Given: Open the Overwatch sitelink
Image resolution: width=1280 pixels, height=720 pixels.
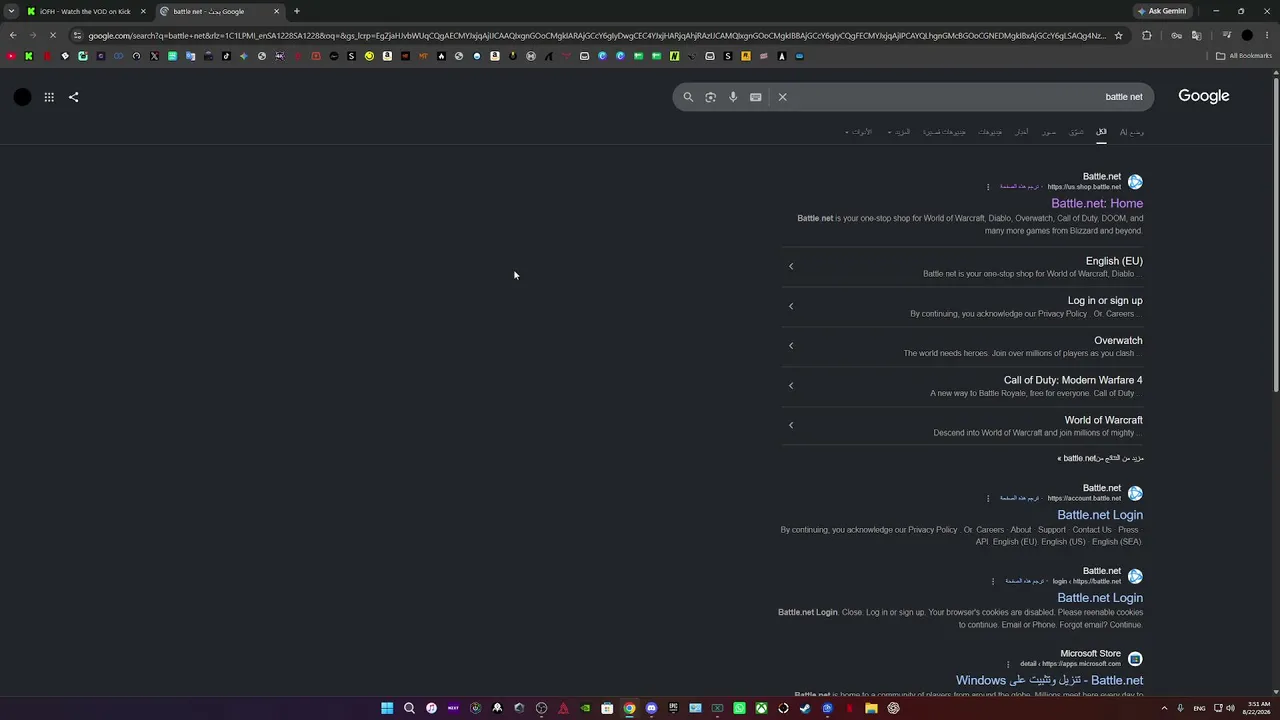Looking at the screenshot, I should pos(1118,340).
